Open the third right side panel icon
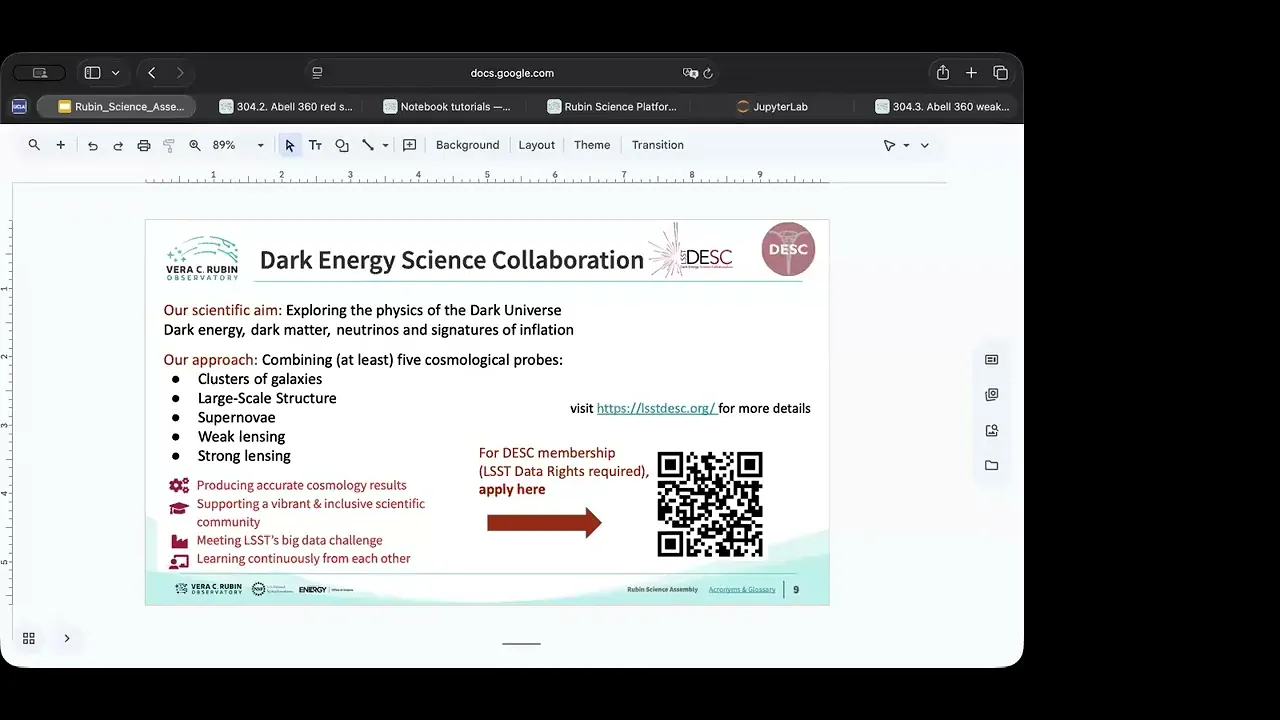The image size is (1280, 720). point(991,431)
